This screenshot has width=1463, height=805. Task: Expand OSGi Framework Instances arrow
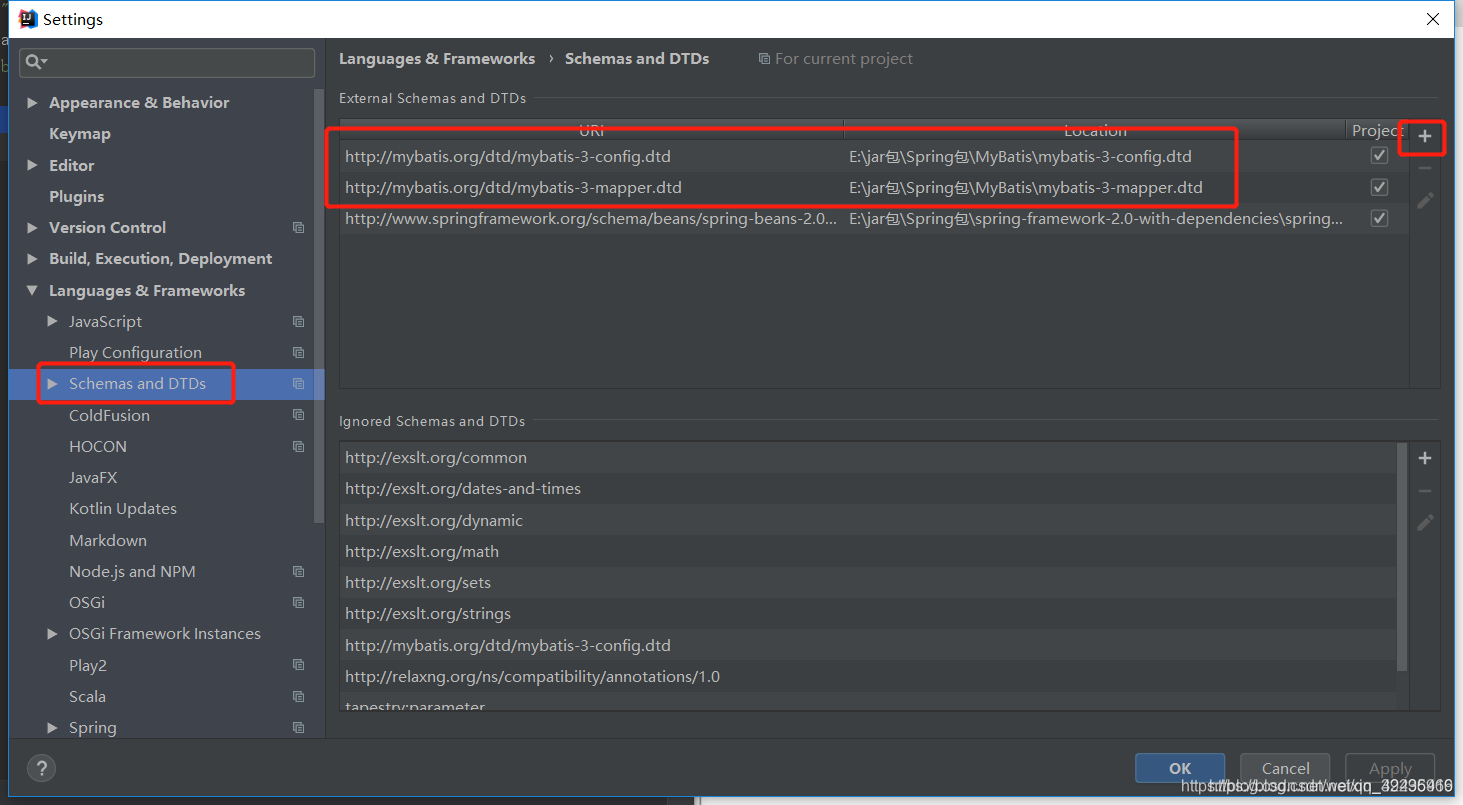click(53, 634)
